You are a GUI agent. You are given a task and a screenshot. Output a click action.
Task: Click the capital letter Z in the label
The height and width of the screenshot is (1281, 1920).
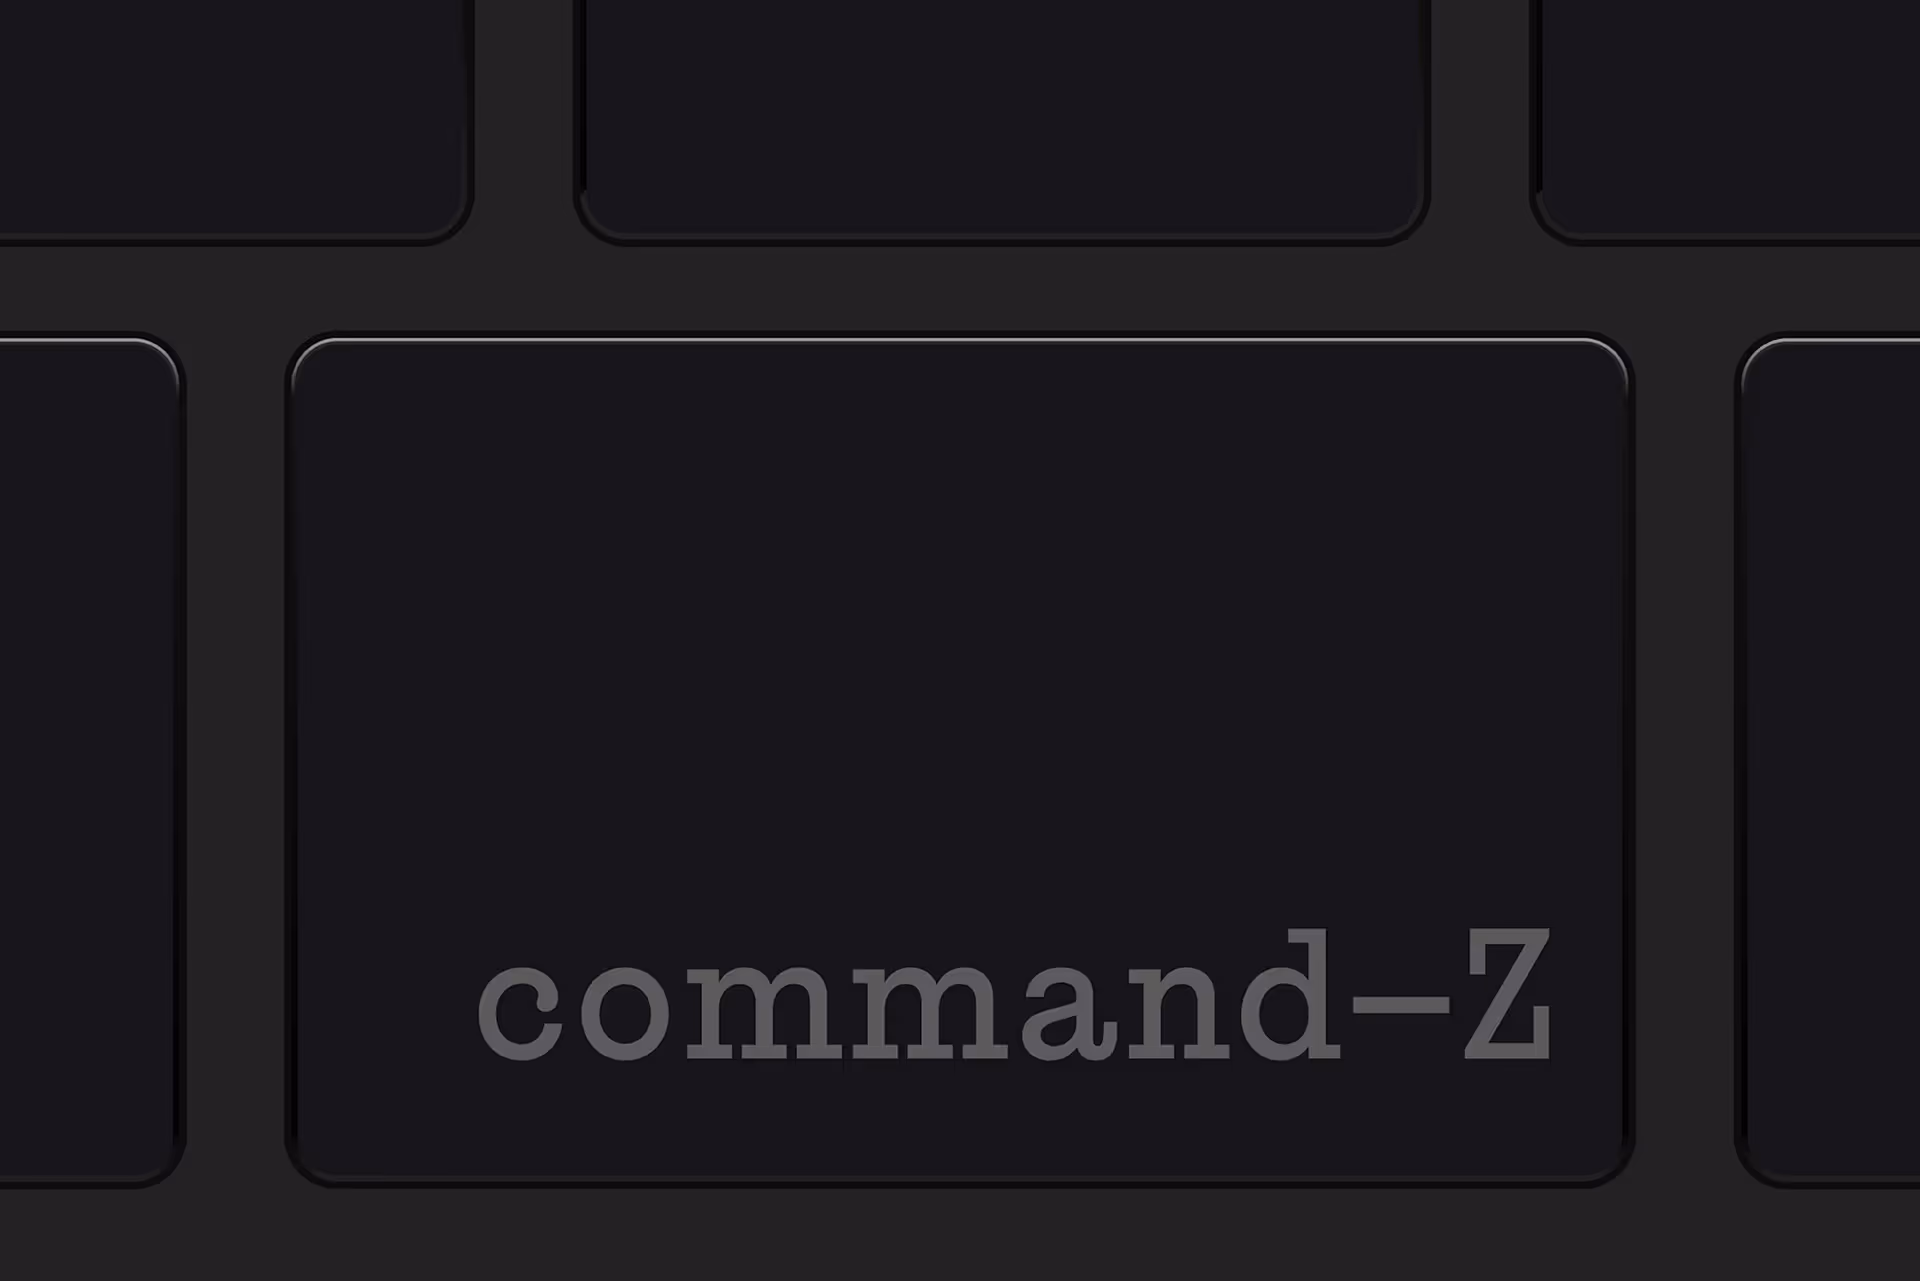(1508, 995)
